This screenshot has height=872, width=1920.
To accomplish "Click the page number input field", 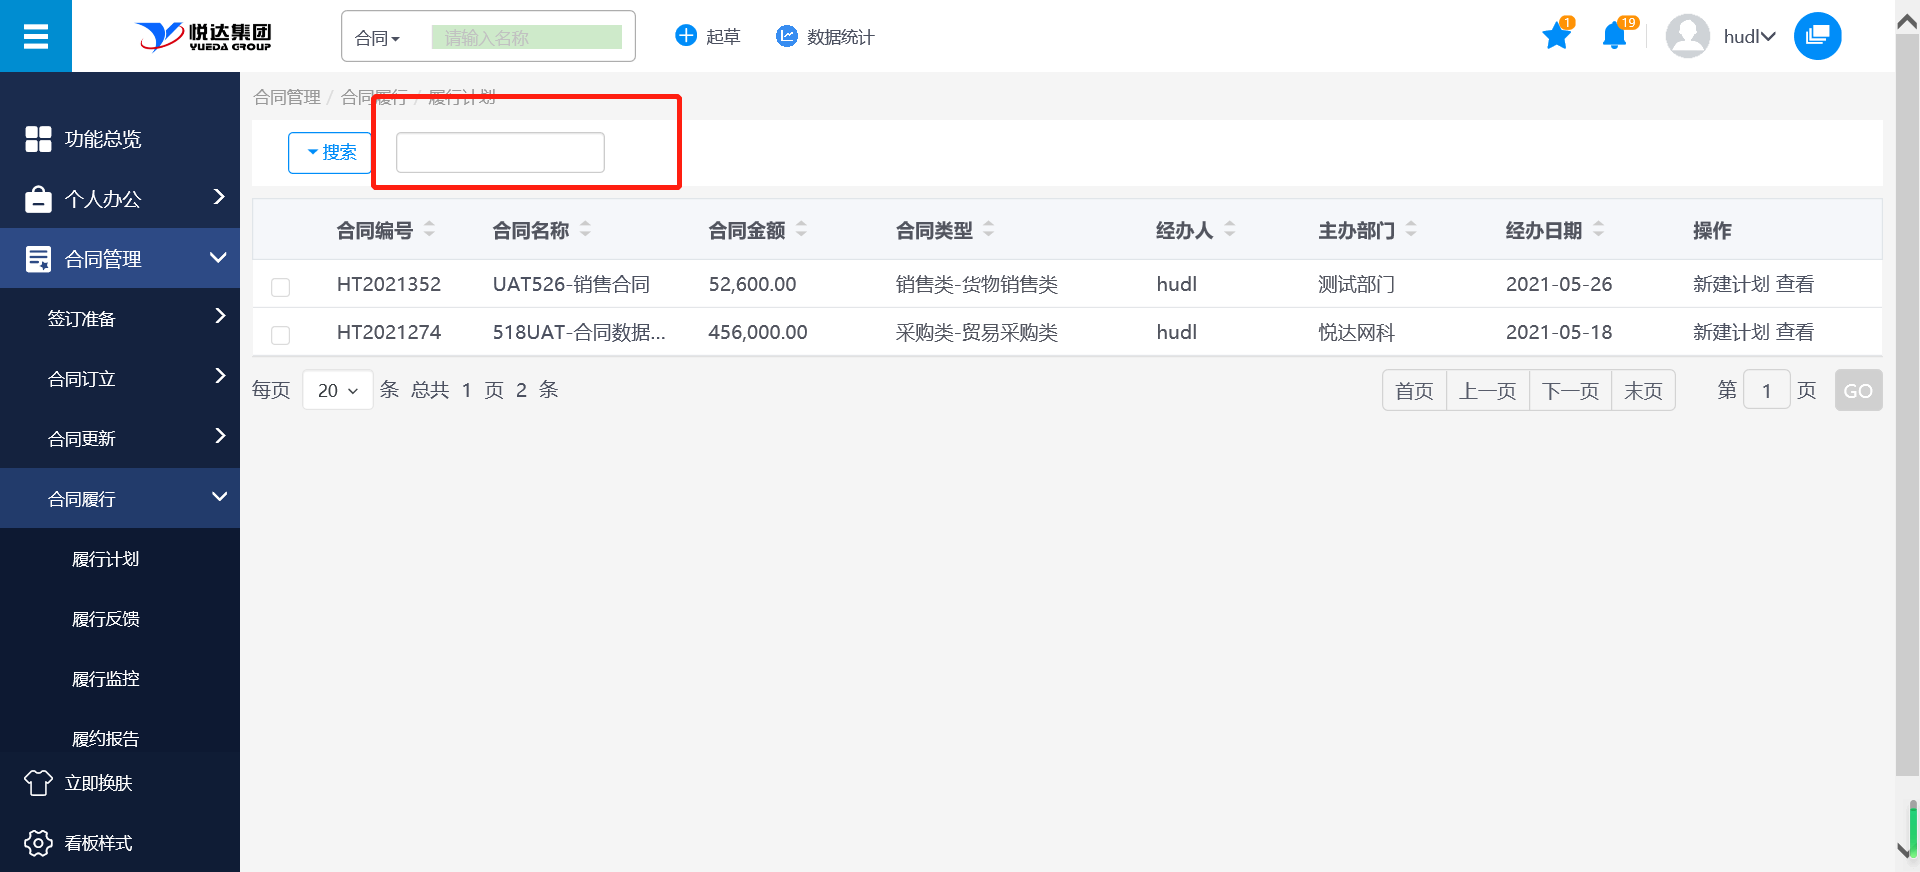I will pos(1766,390).
